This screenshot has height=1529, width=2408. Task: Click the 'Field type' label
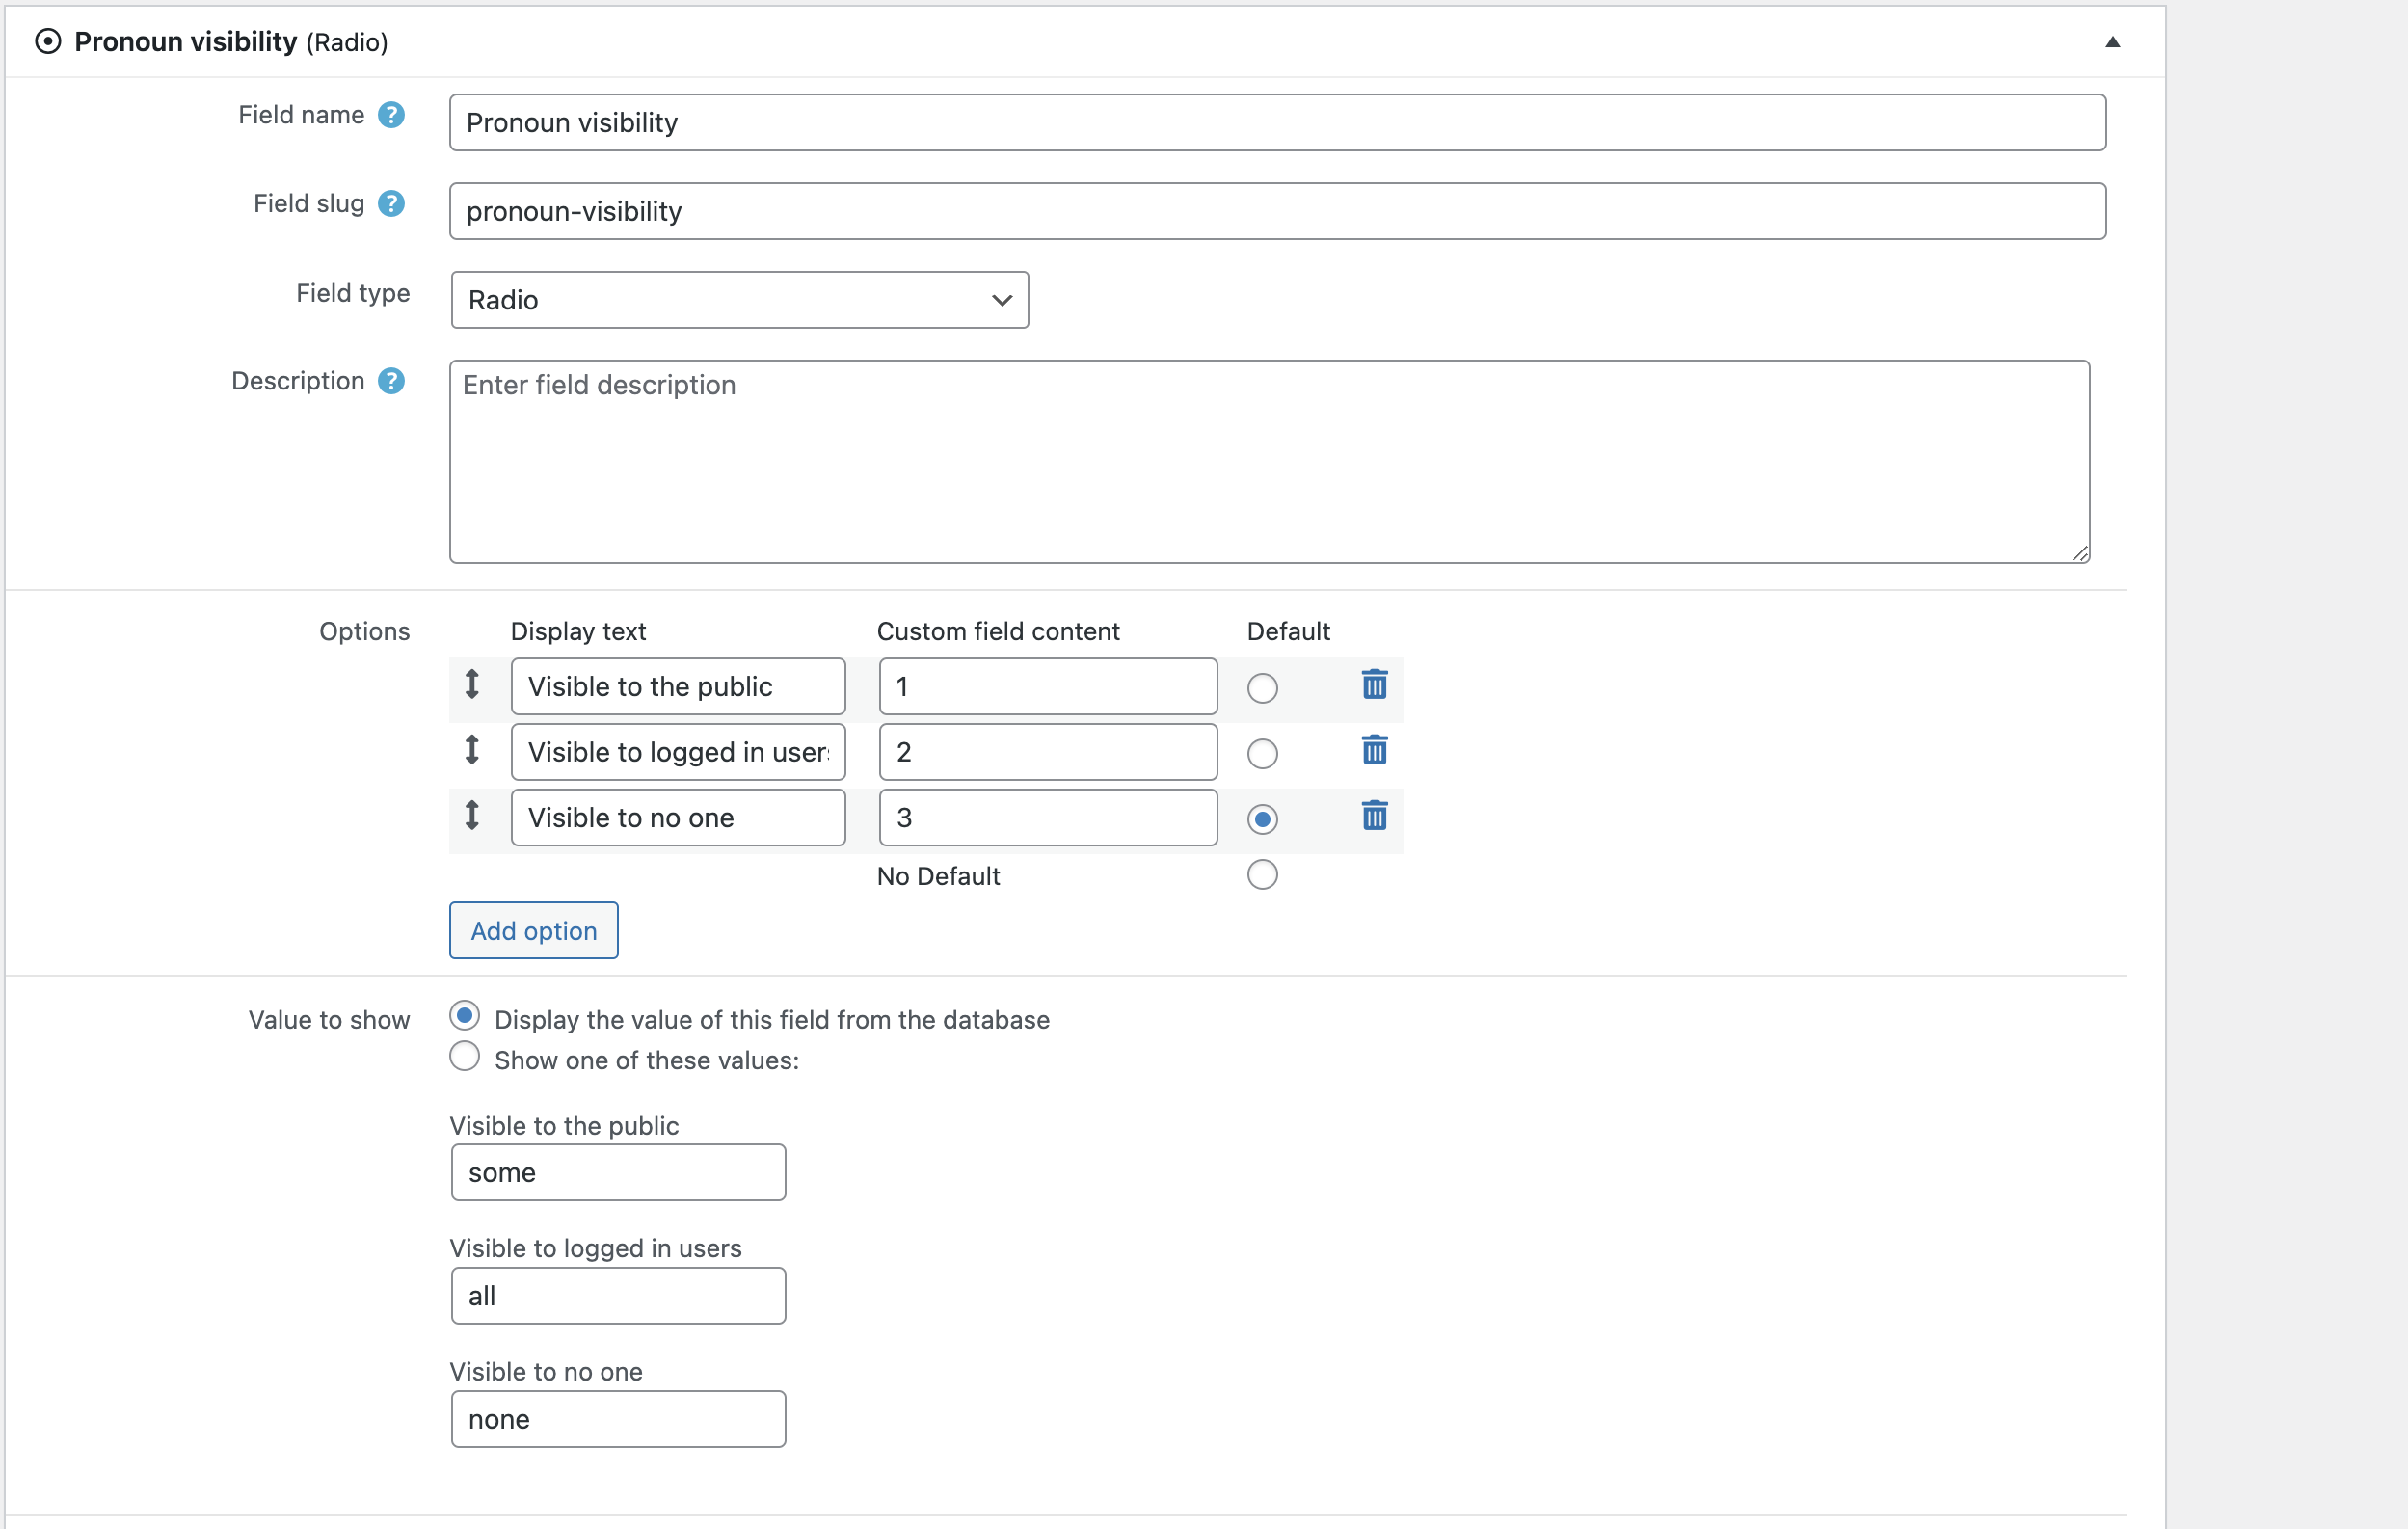[353, 293]
